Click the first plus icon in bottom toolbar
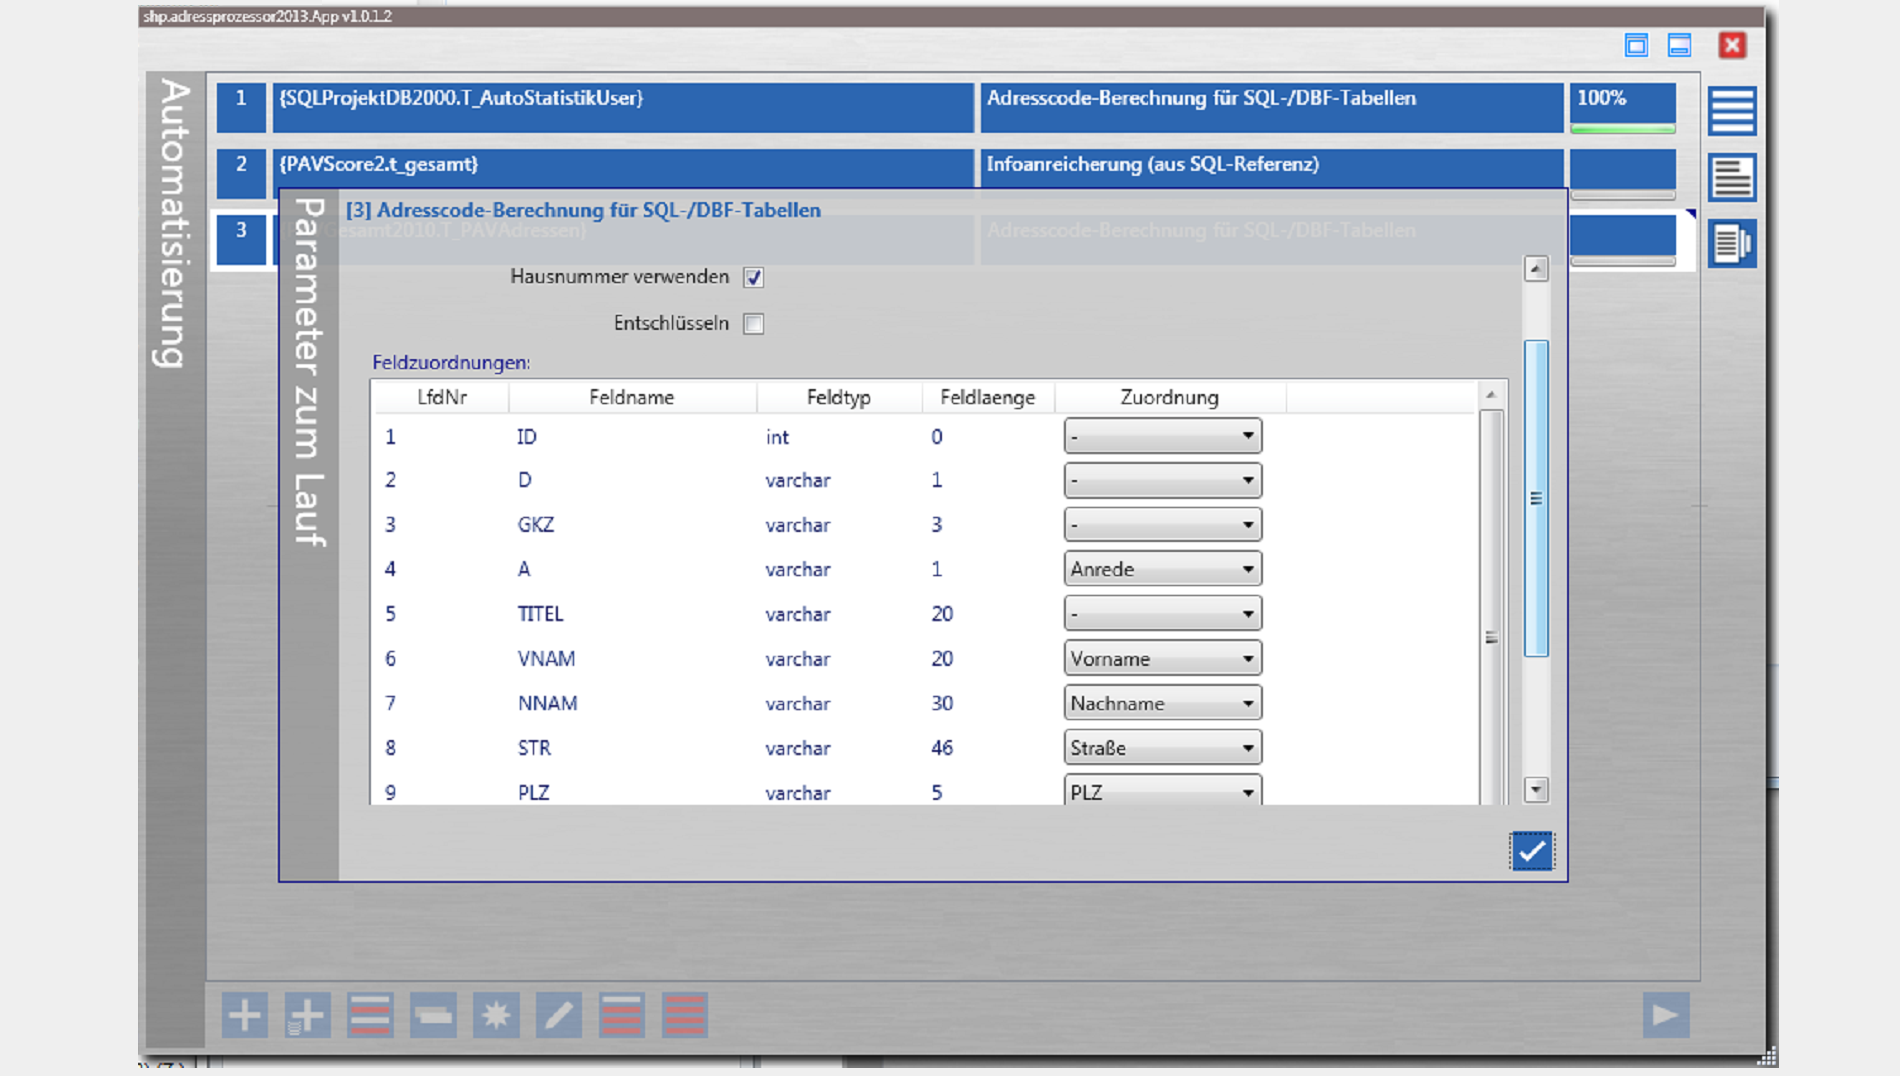Image resolution: width=1900 pixels, height=1076 pixels. (x=244, y=1015)
